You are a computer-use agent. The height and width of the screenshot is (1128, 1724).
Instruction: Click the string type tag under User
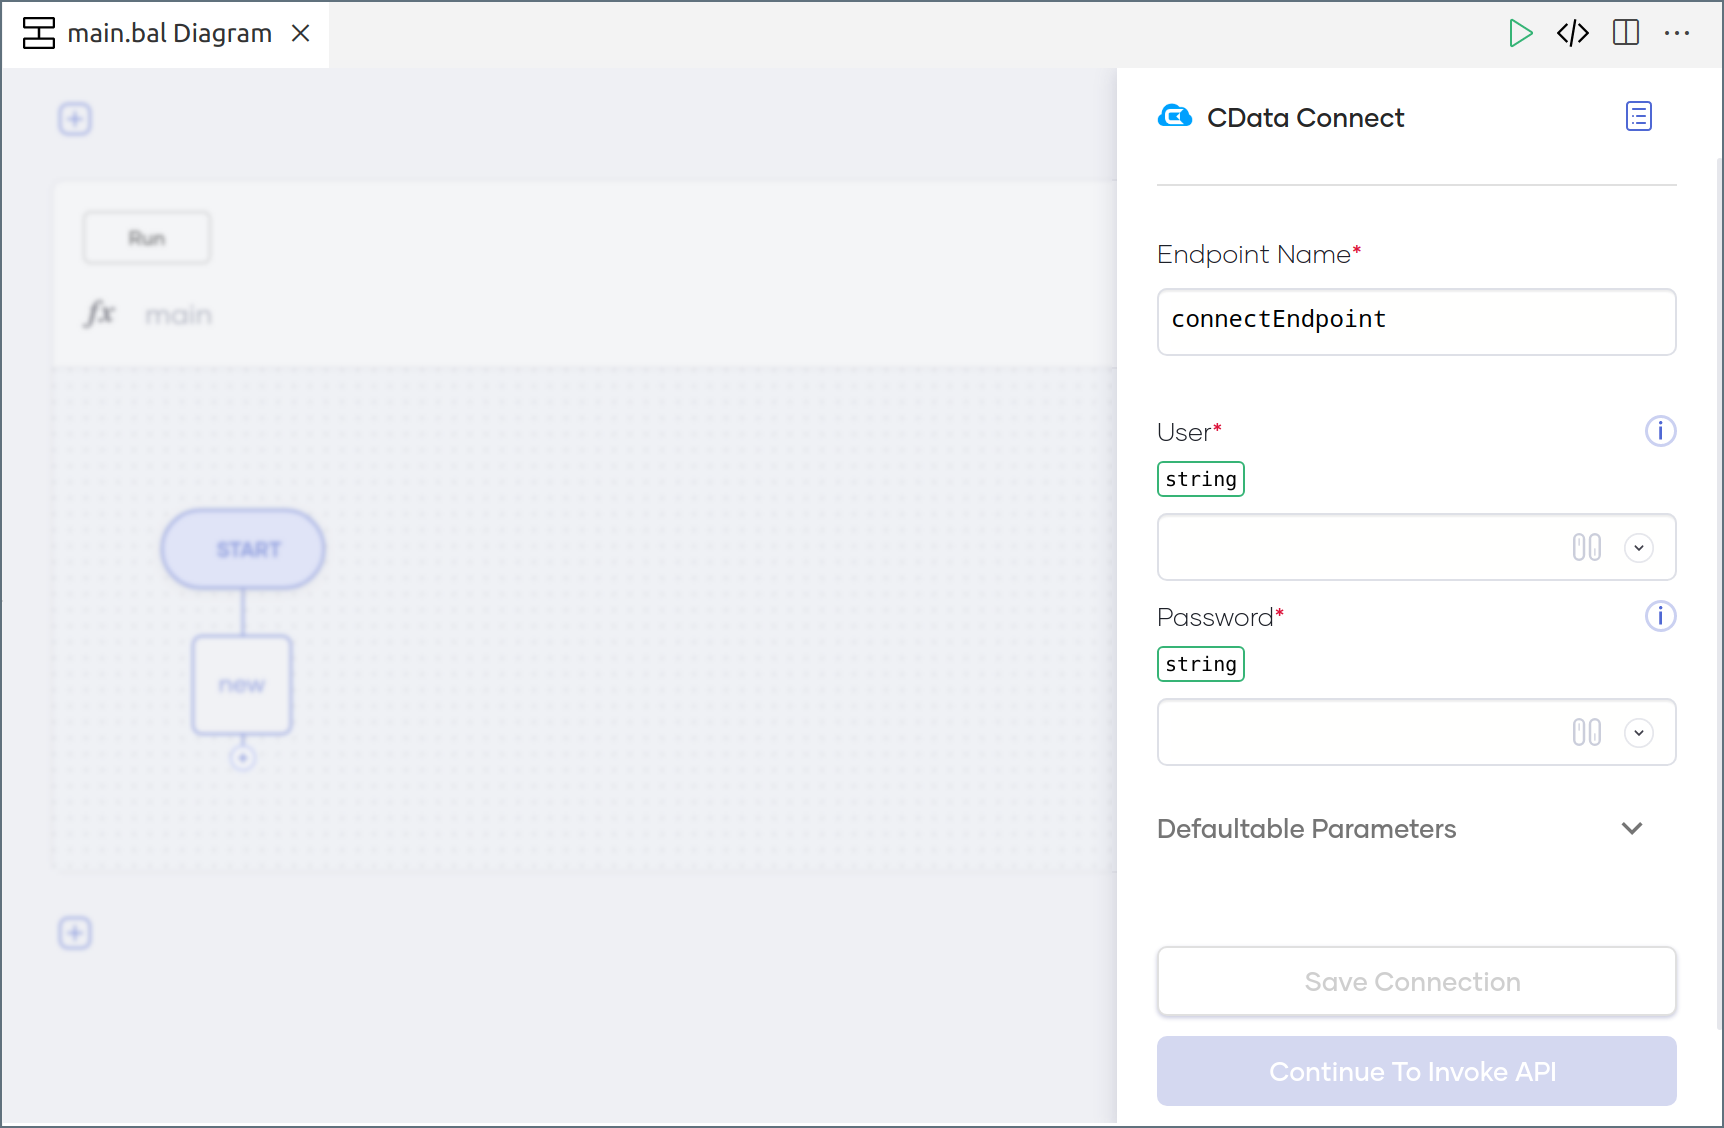(x=1201, y=479)
